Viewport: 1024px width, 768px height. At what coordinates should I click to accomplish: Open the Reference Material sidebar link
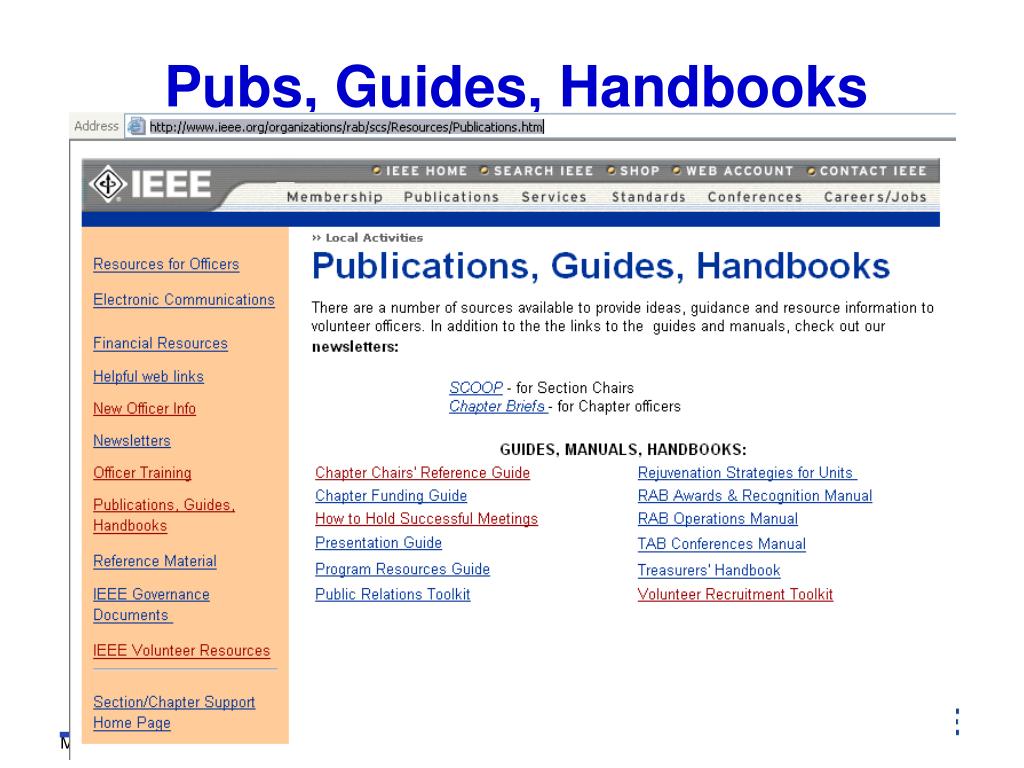pyautogui.click(x=154, y=562)
